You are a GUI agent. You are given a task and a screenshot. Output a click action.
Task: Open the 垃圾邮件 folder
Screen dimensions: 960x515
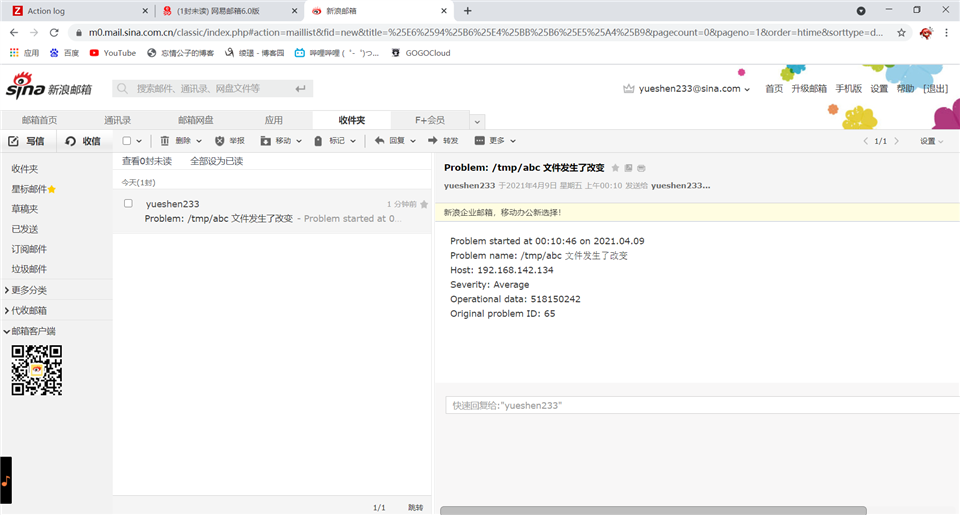coord(29,269)
